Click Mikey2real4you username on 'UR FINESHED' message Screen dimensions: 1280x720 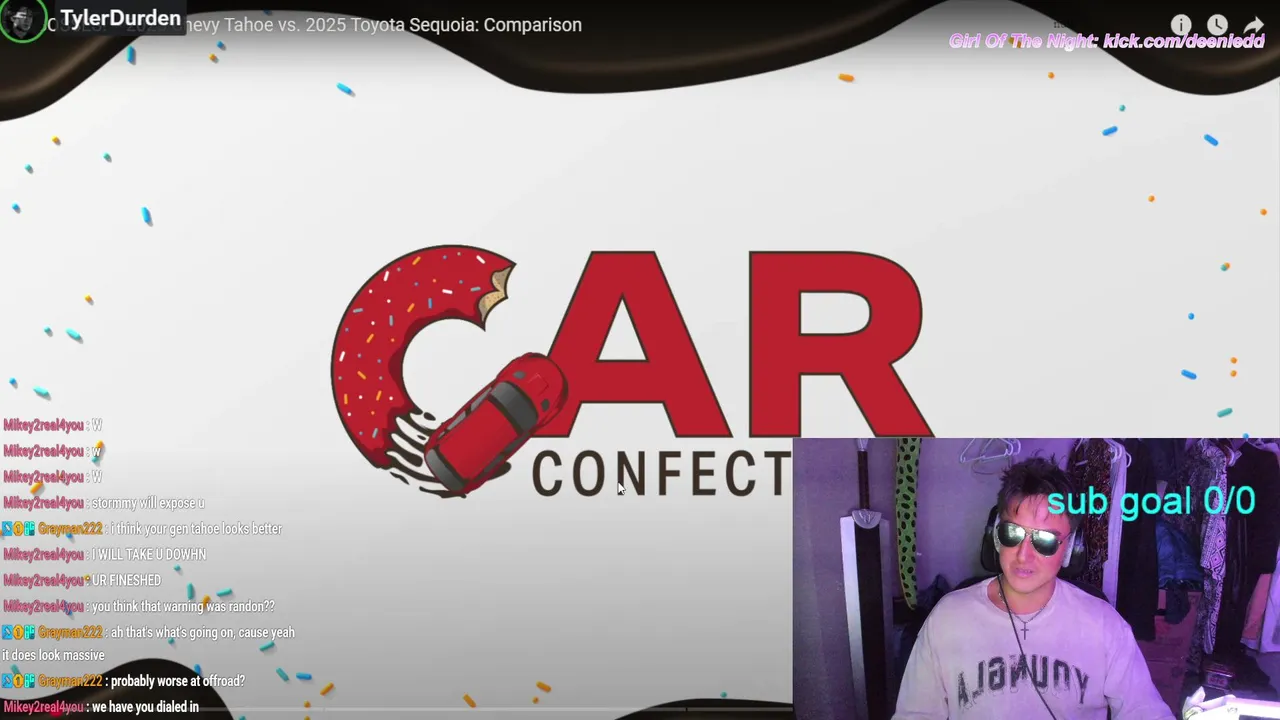click(x=43, y=581)
